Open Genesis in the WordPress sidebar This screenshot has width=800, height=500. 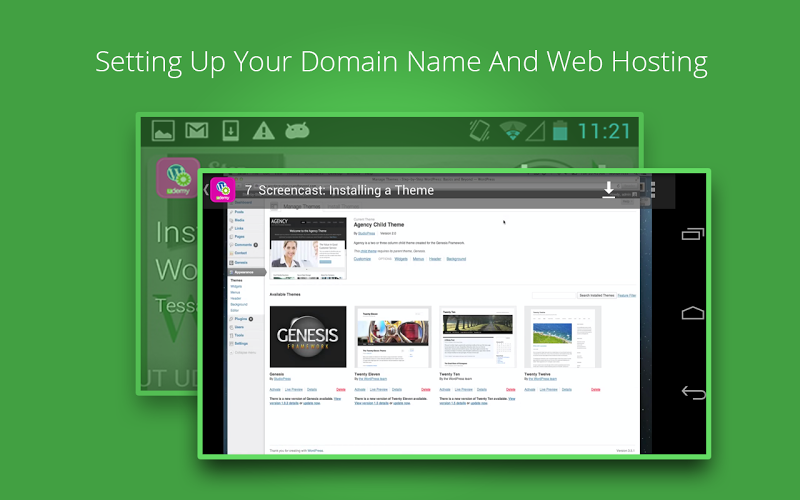(x=241, y=263)
